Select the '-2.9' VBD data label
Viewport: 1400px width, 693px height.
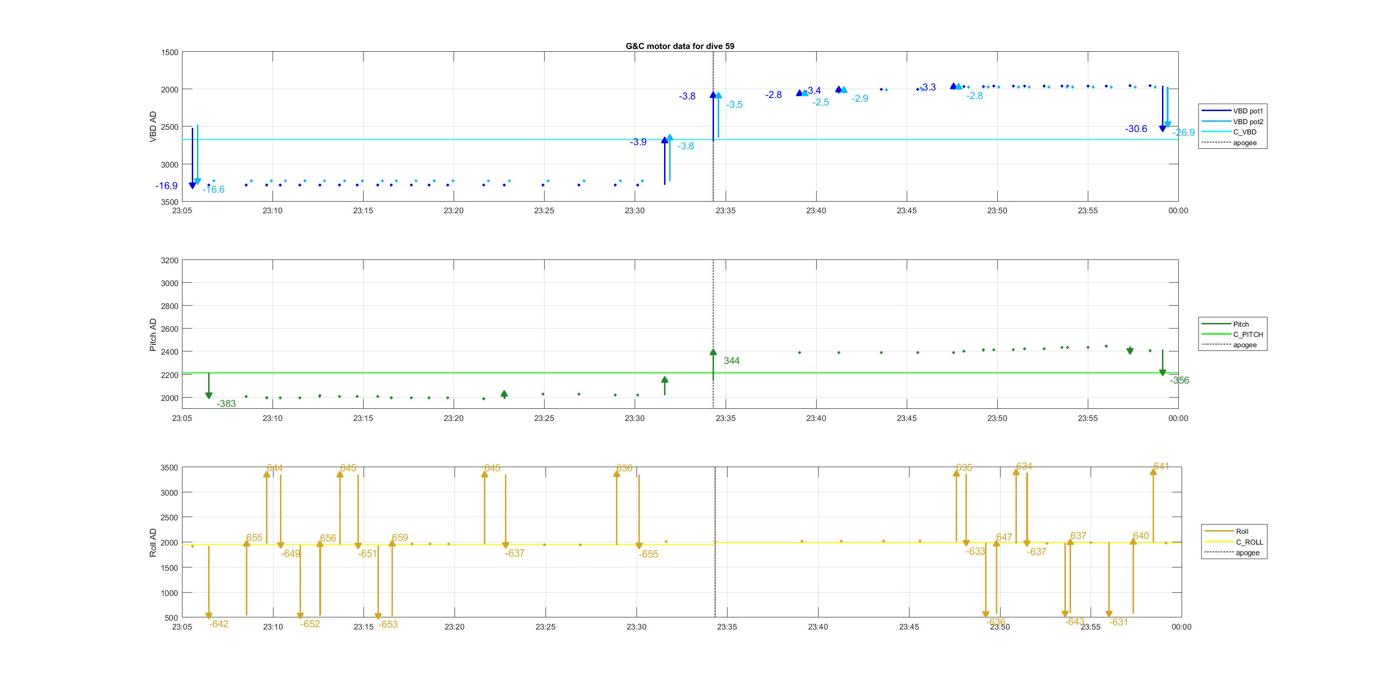(860, 98)
